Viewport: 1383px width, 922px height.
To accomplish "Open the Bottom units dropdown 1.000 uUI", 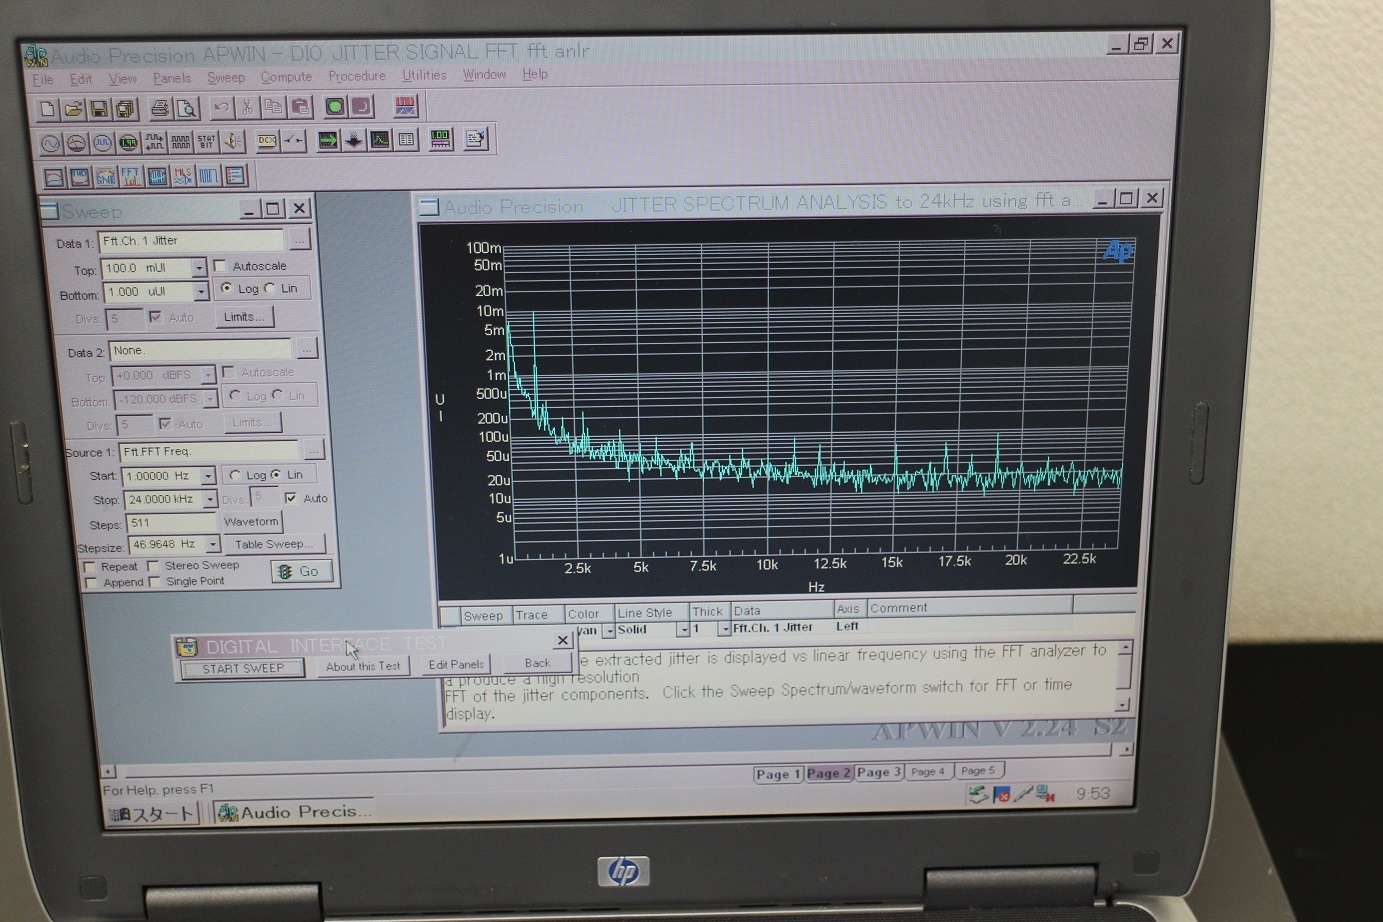I will (200, 291).
